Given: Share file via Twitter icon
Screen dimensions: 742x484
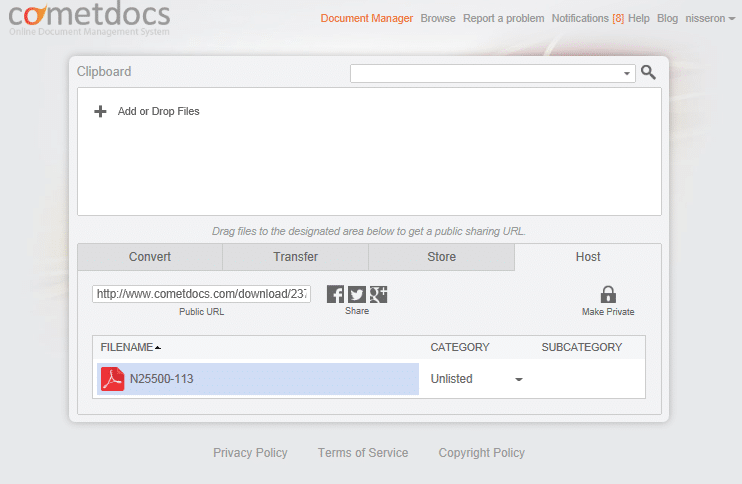Looking at the screenshot, I should pyautogui.click(x=357, y=294).
